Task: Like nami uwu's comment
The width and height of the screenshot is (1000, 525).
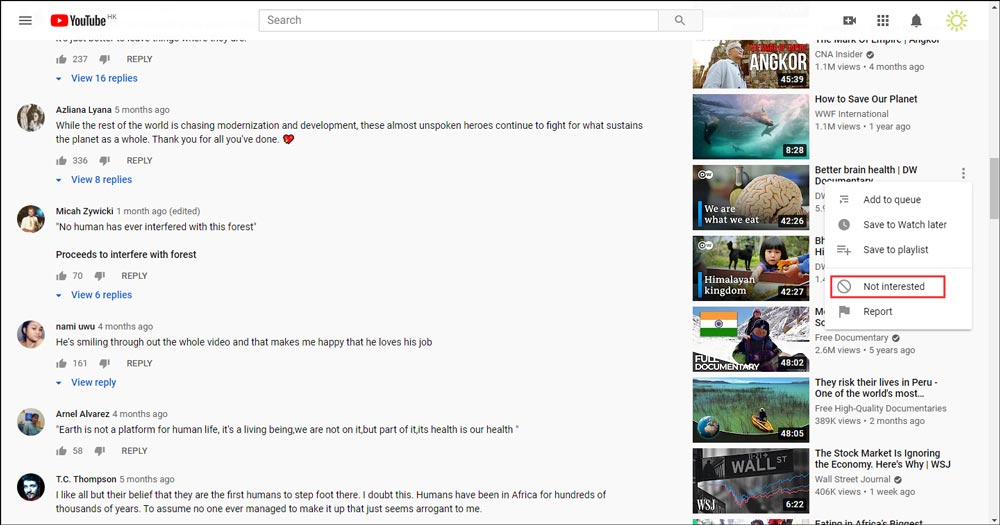Action: 61,363
